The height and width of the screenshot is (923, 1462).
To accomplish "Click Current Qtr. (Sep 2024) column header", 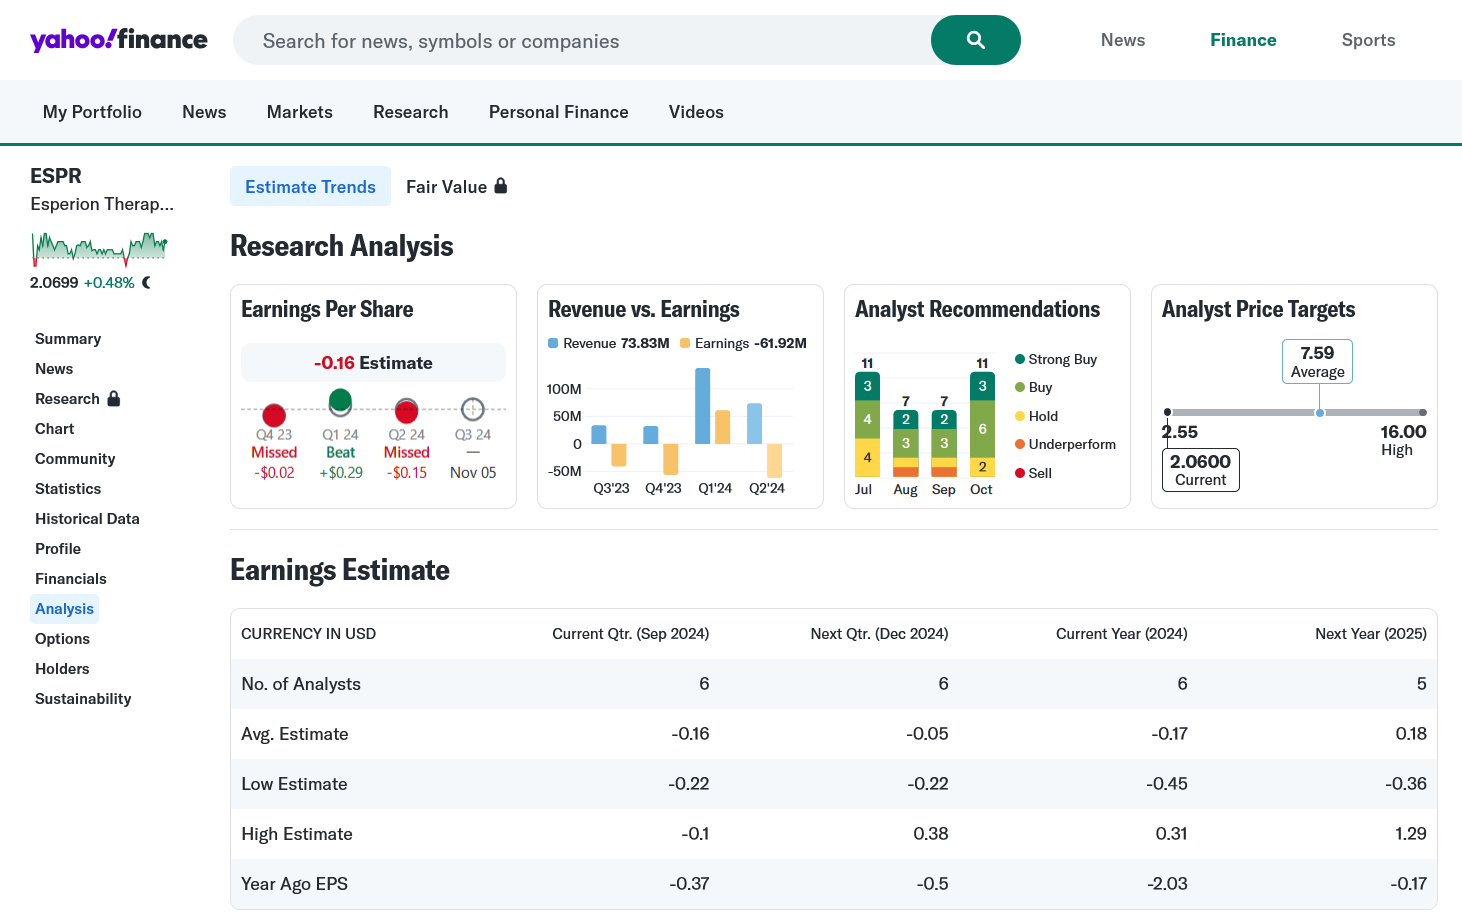I will 631,634.
